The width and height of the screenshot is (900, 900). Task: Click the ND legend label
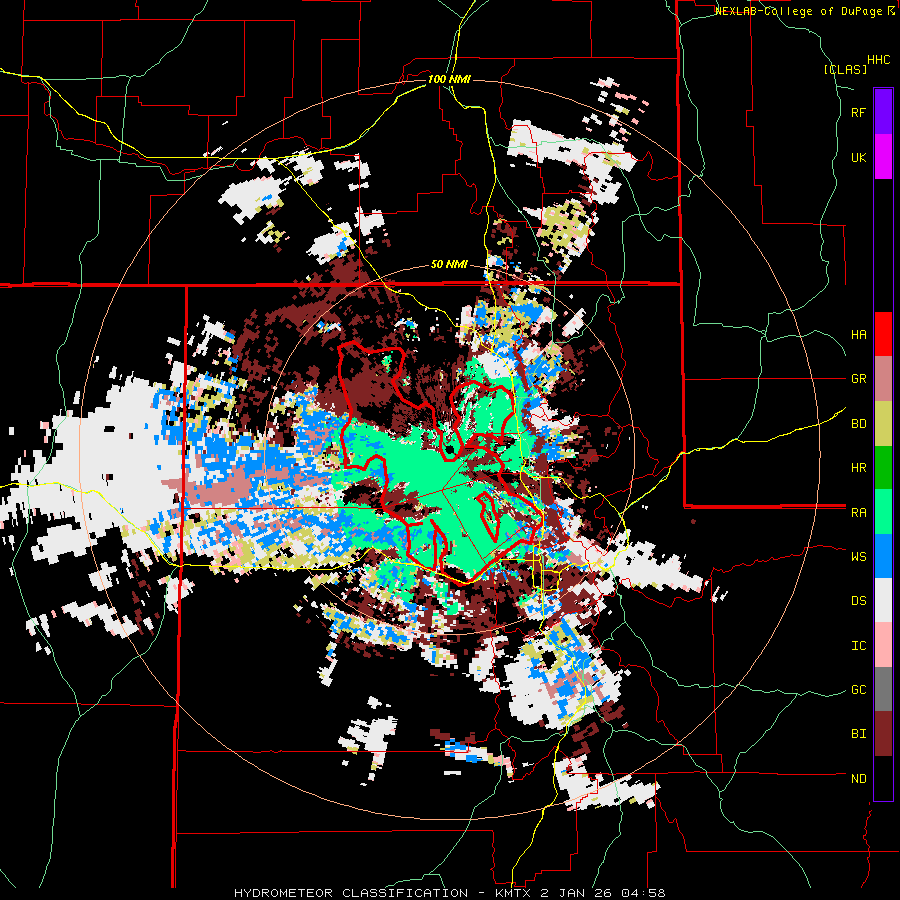coord(858,779)
